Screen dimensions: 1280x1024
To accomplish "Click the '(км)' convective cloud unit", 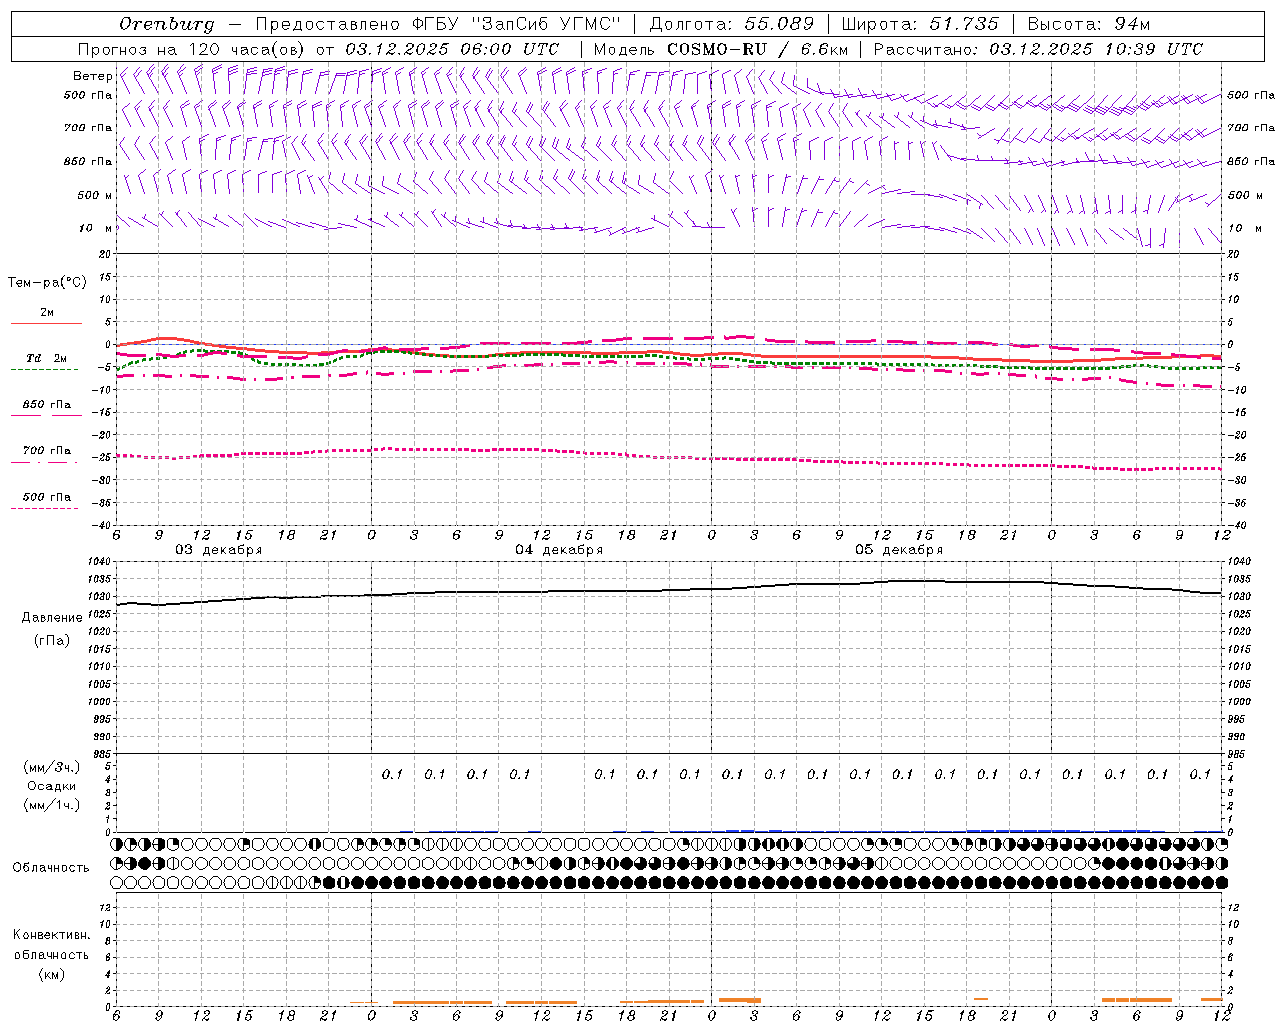I will click(x=51, y=974).
